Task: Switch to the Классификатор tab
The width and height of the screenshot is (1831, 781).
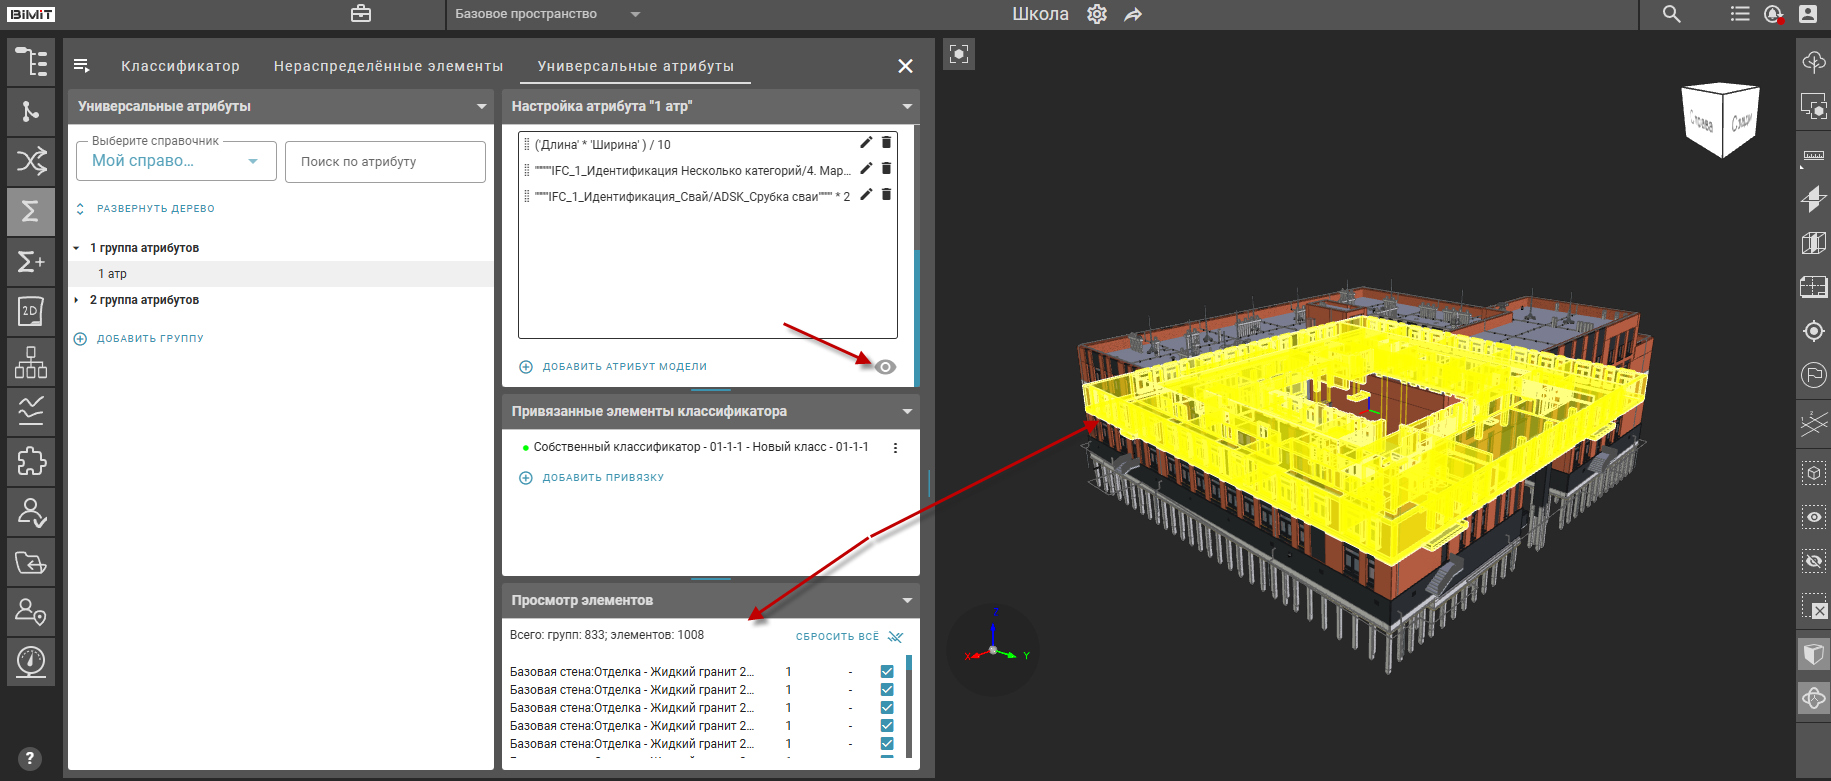Action: (180, 66)
